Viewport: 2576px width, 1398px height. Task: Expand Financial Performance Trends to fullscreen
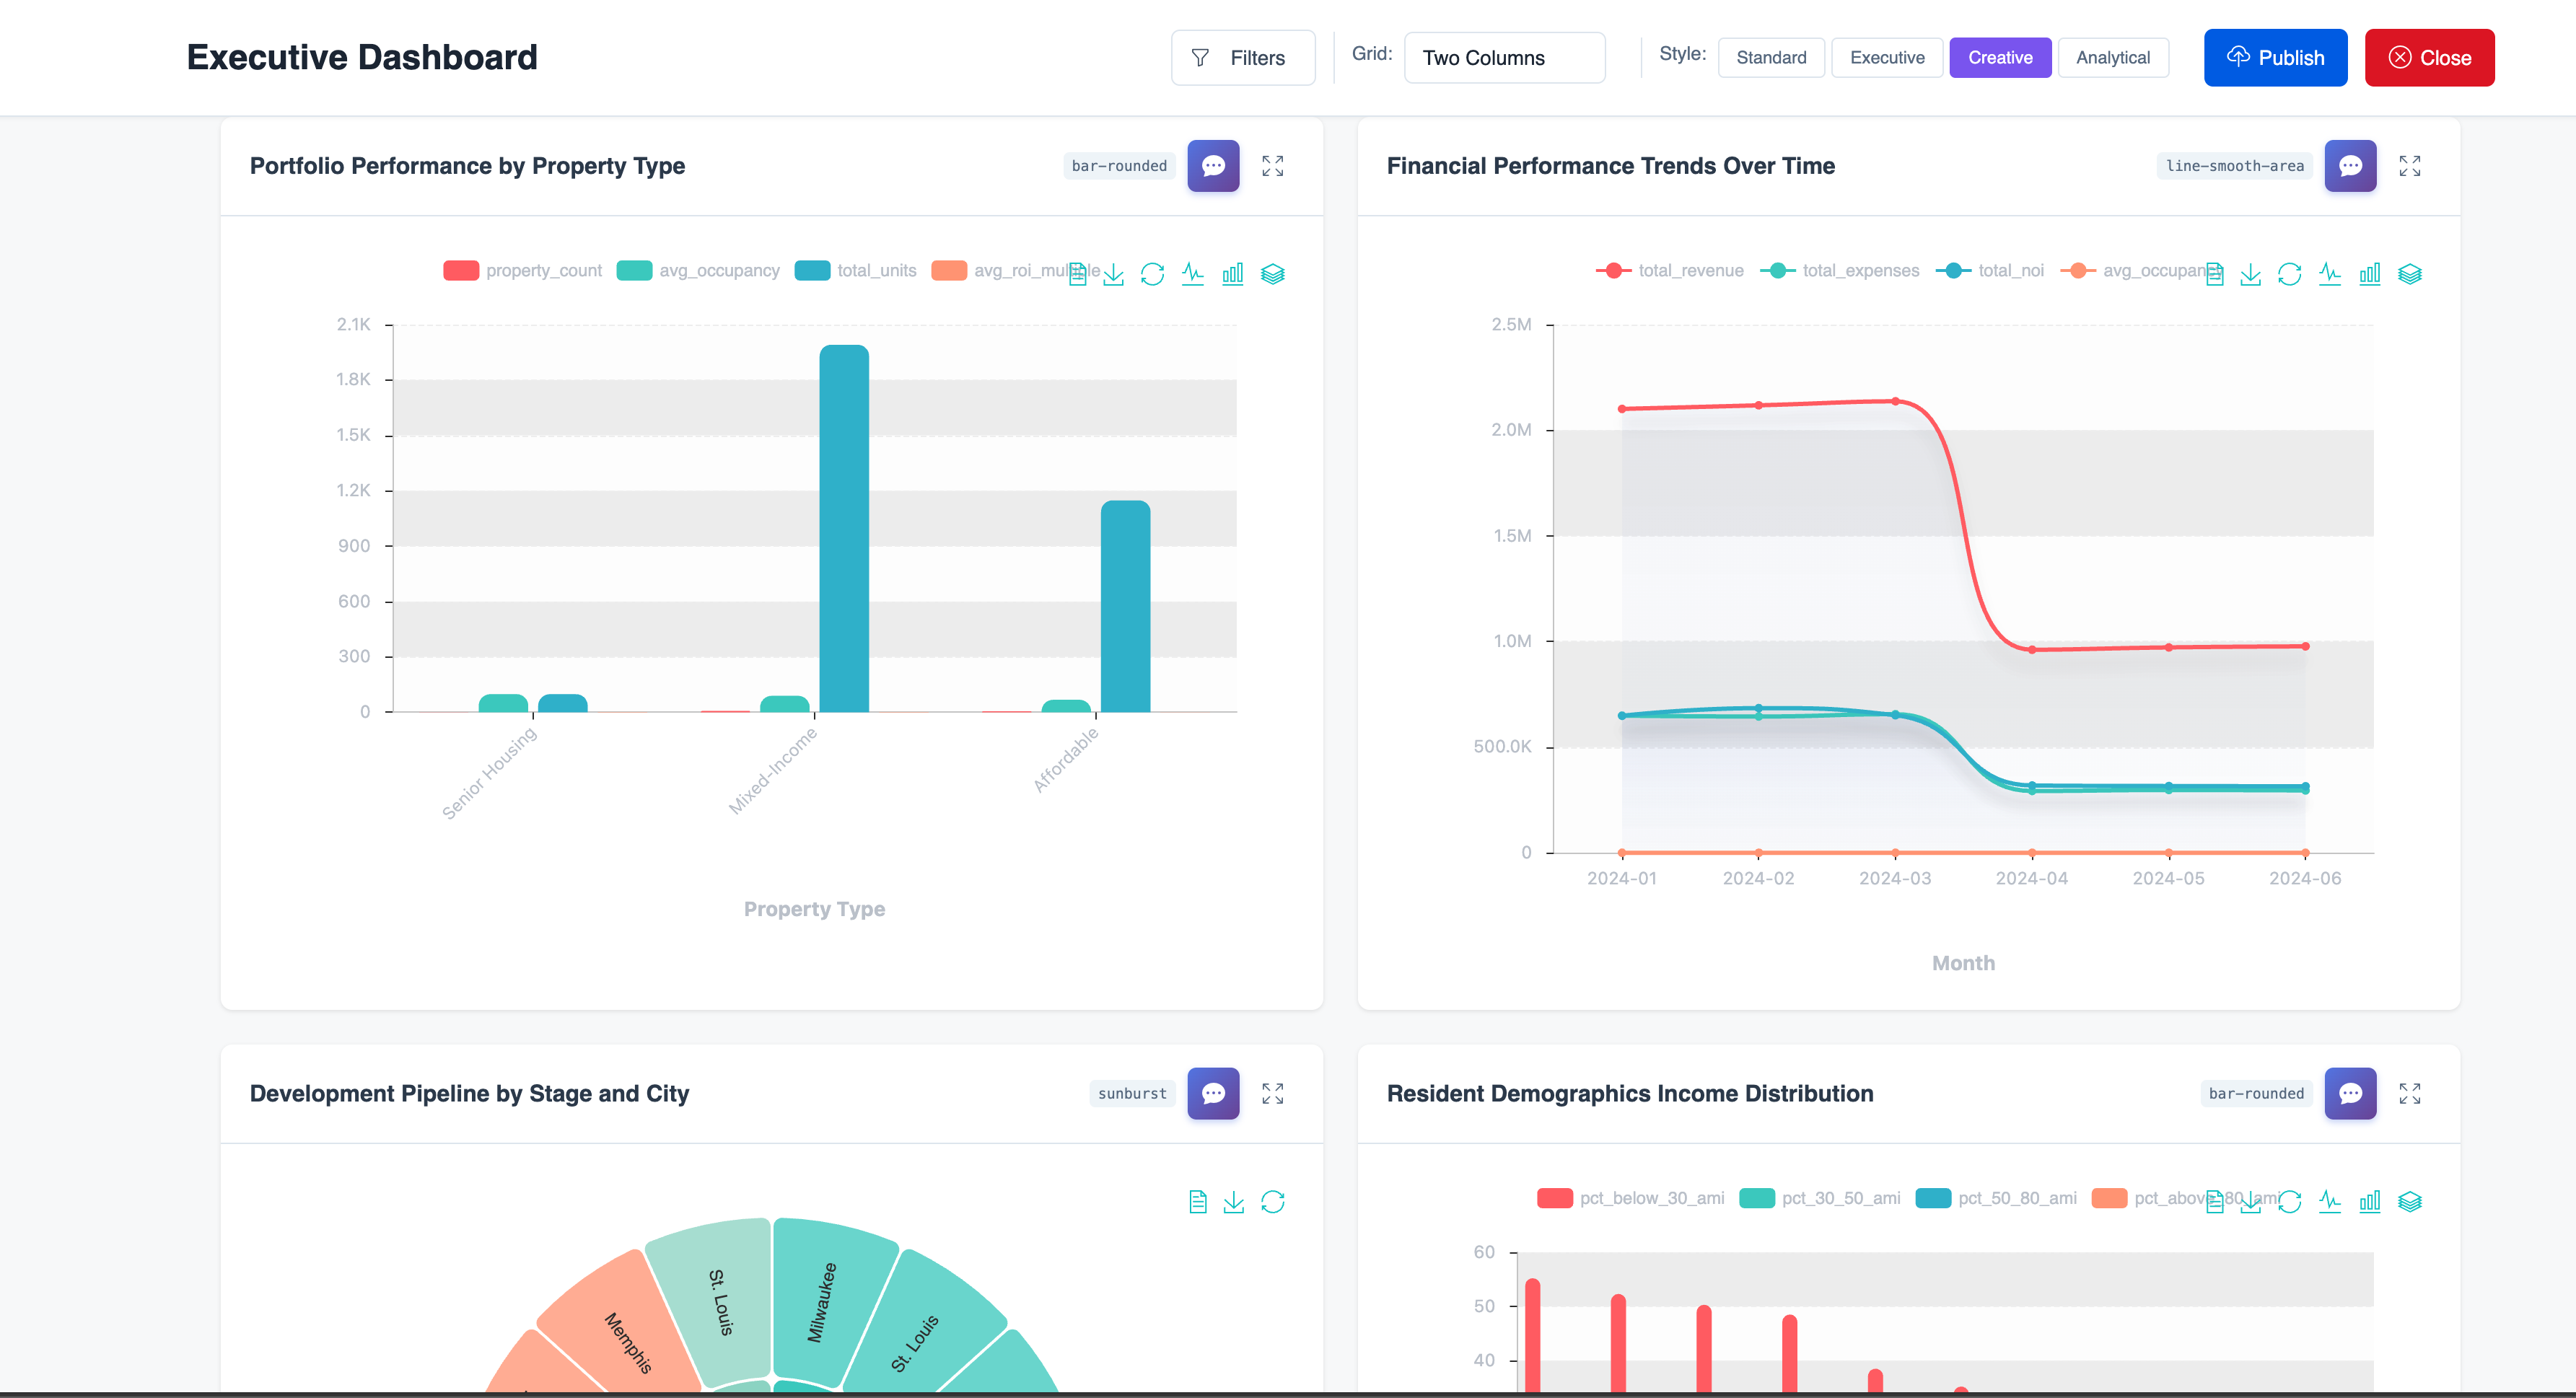2411,166
